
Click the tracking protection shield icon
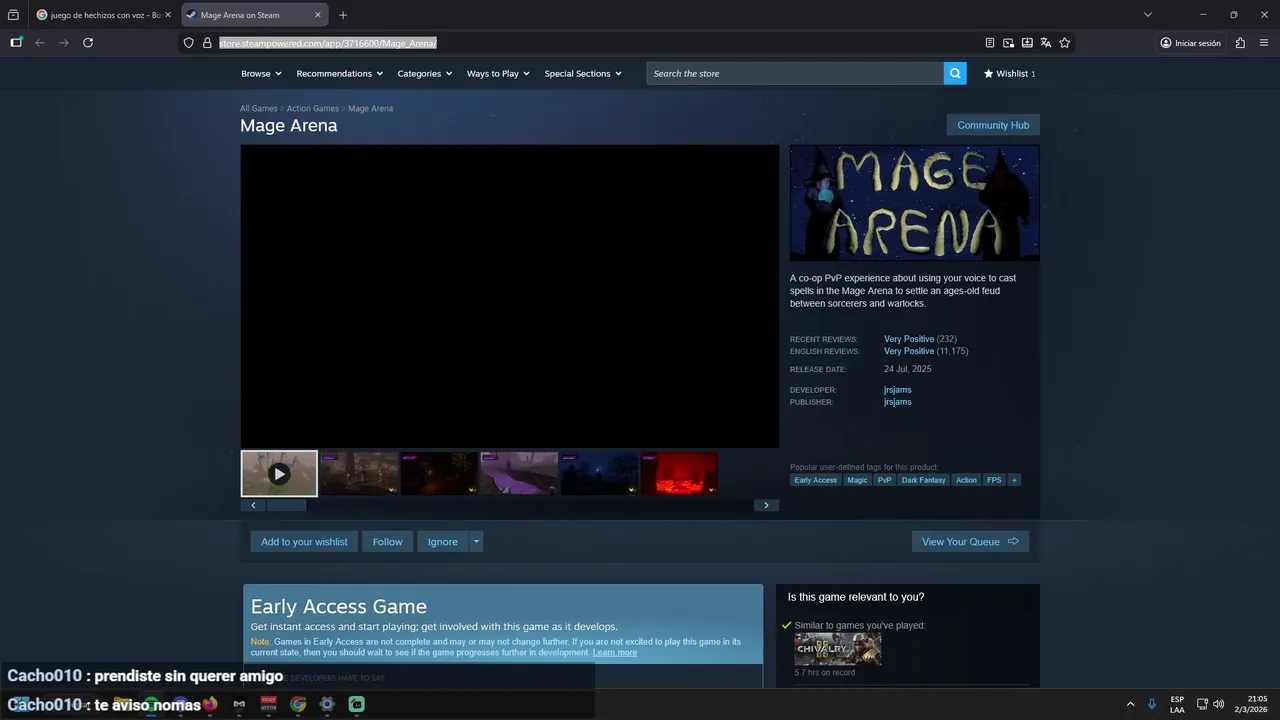[x=188, y=43]
